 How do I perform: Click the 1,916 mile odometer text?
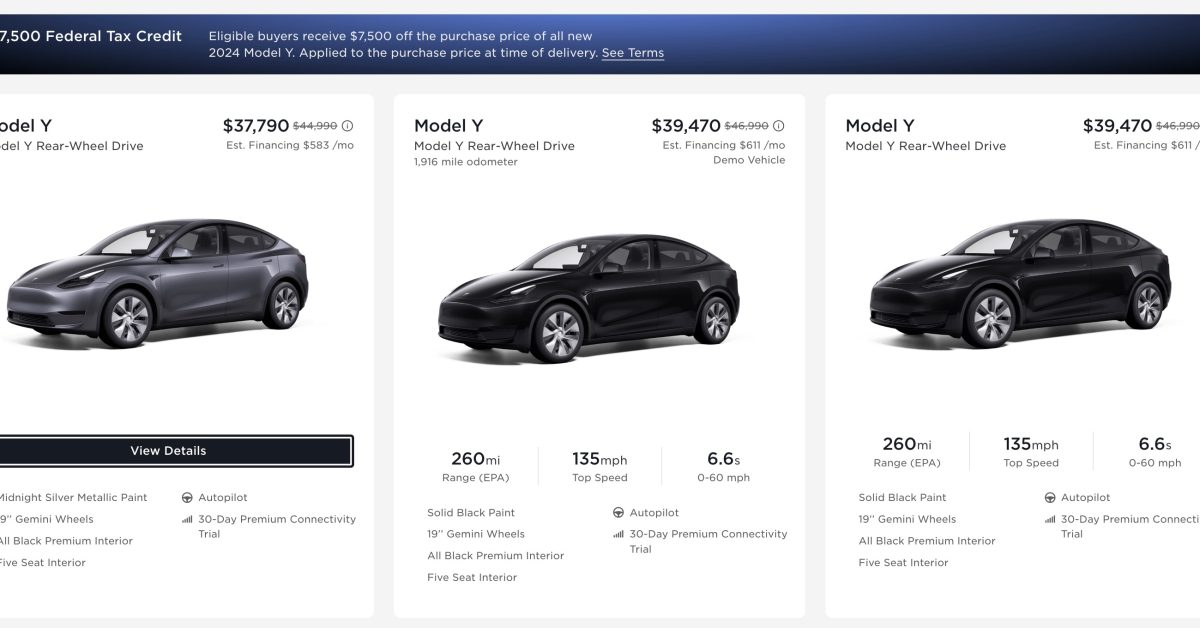click(466, 162)
